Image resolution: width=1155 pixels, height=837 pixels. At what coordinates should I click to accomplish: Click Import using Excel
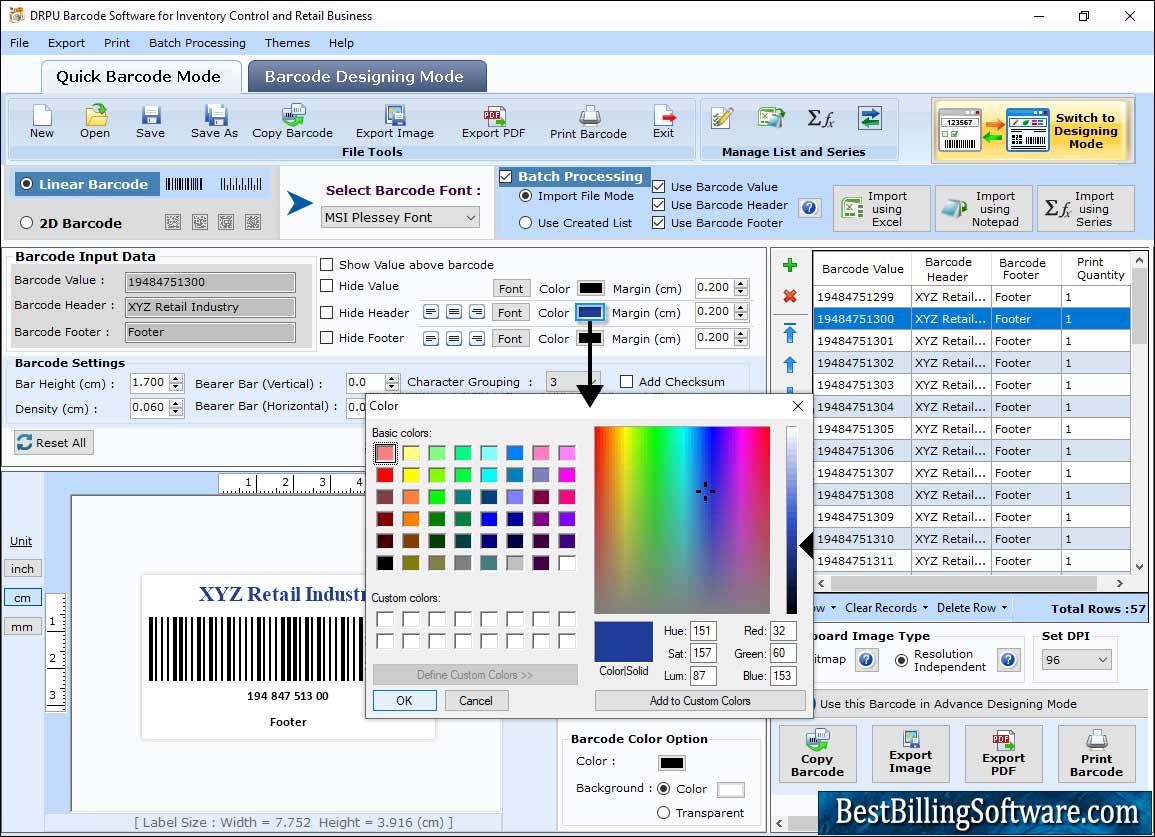[882, 209]
